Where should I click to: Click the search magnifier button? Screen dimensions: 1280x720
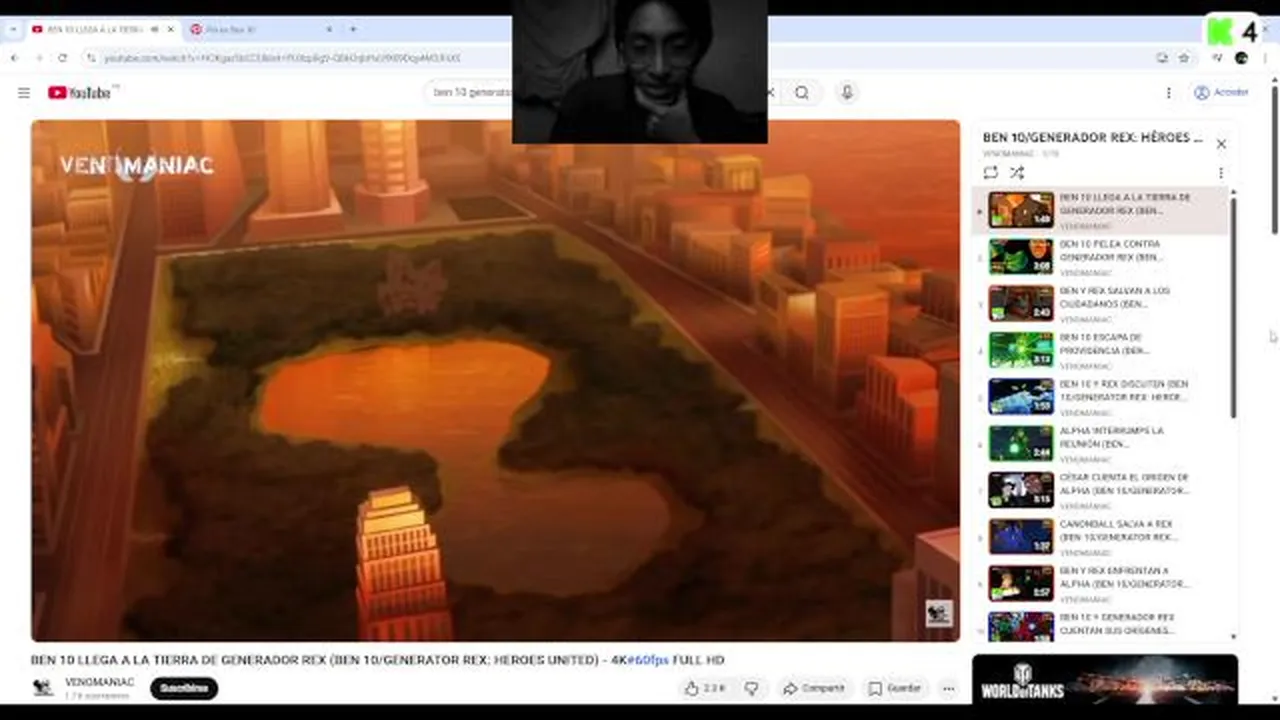[802, 93]
